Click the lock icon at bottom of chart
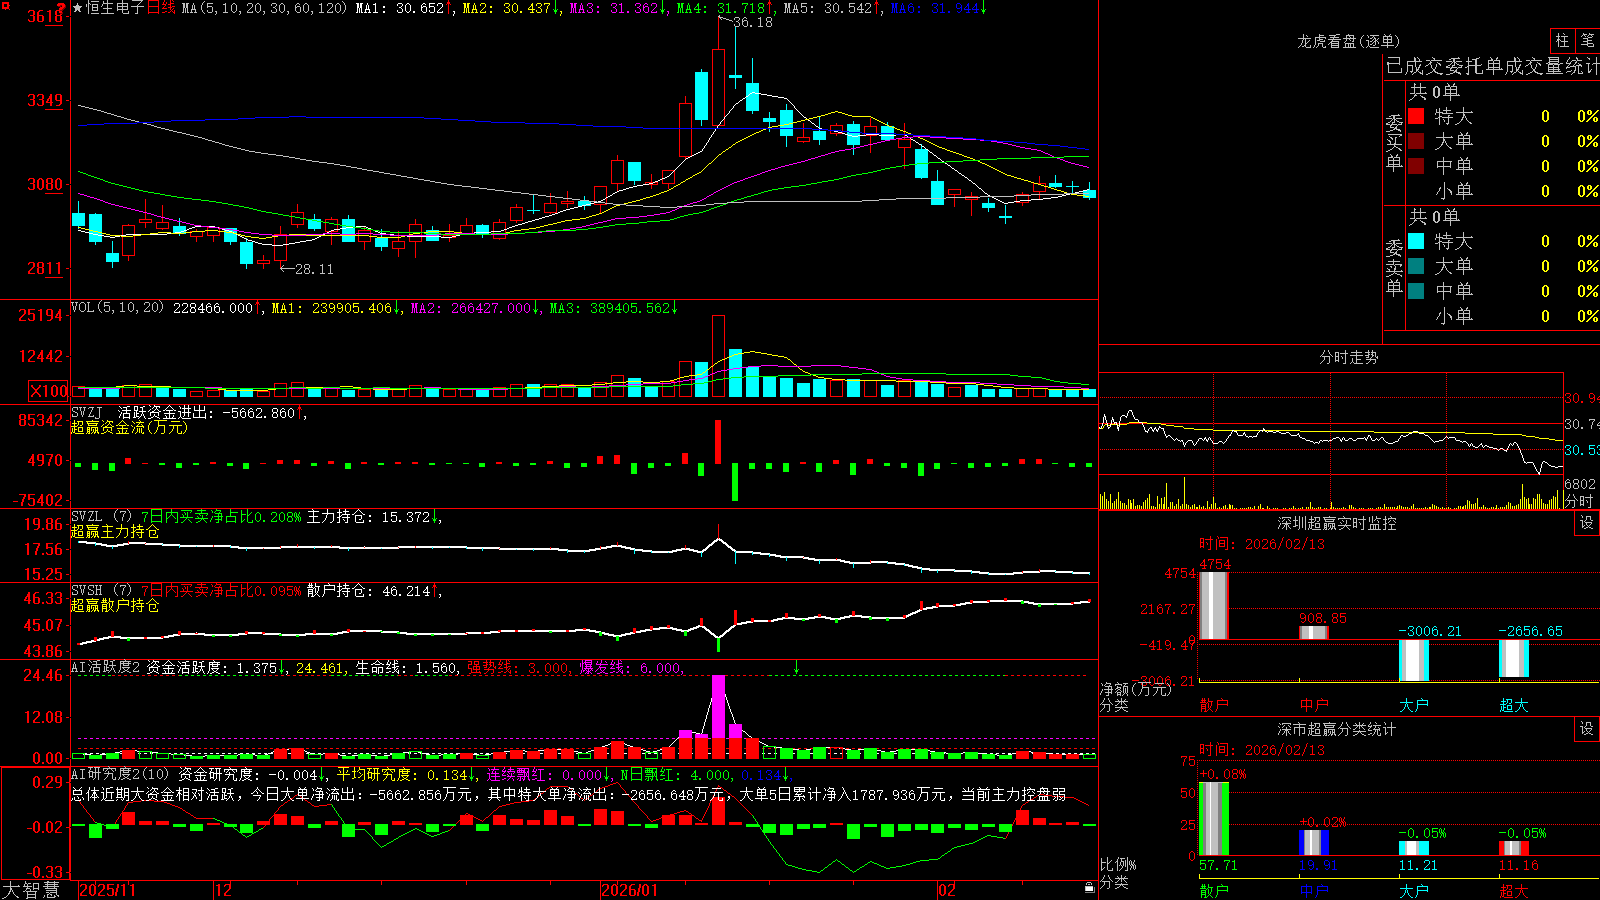This screenshot has width=1600, height=900. click(1089, 888)
